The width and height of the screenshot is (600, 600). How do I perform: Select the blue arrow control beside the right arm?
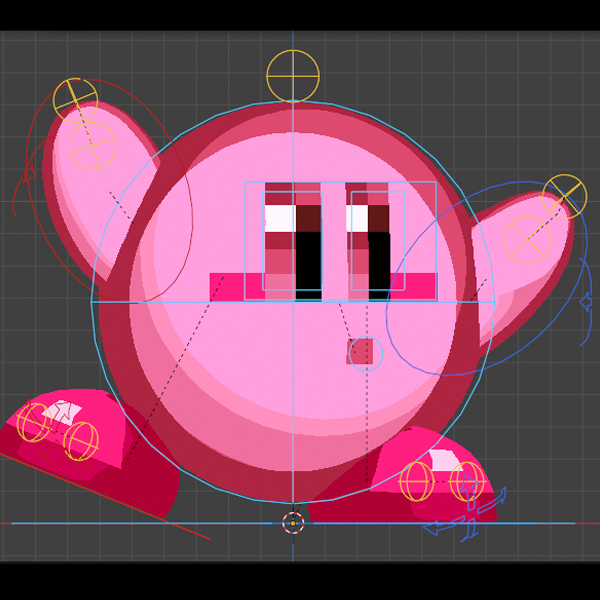point(585,302)
